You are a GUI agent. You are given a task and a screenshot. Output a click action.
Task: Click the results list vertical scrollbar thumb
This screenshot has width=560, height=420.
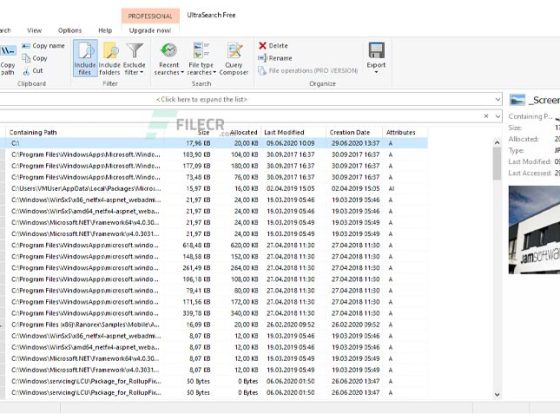point(497,164)
